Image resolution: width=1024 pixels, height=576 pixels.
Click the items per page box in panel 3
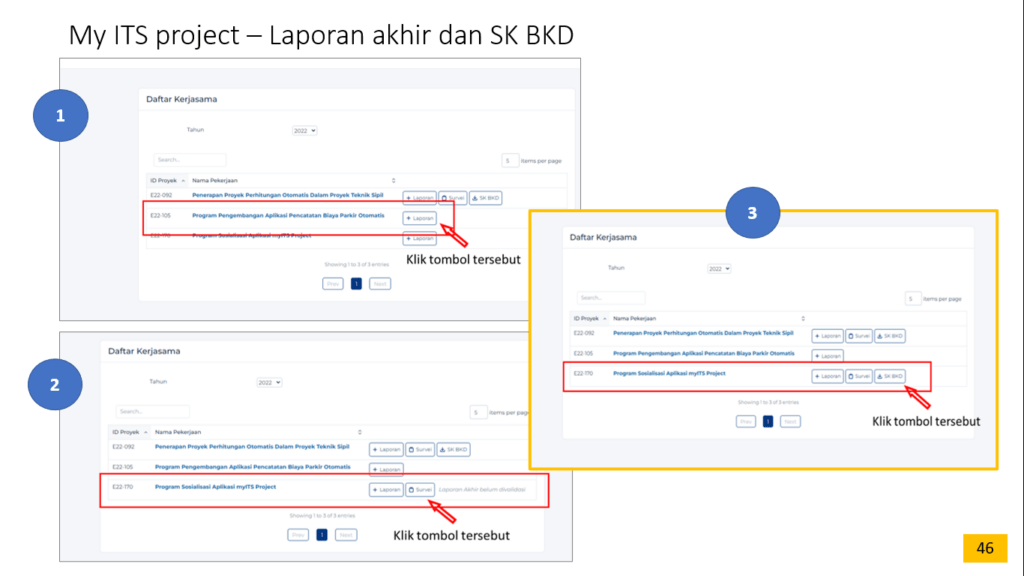click(912, 298)
